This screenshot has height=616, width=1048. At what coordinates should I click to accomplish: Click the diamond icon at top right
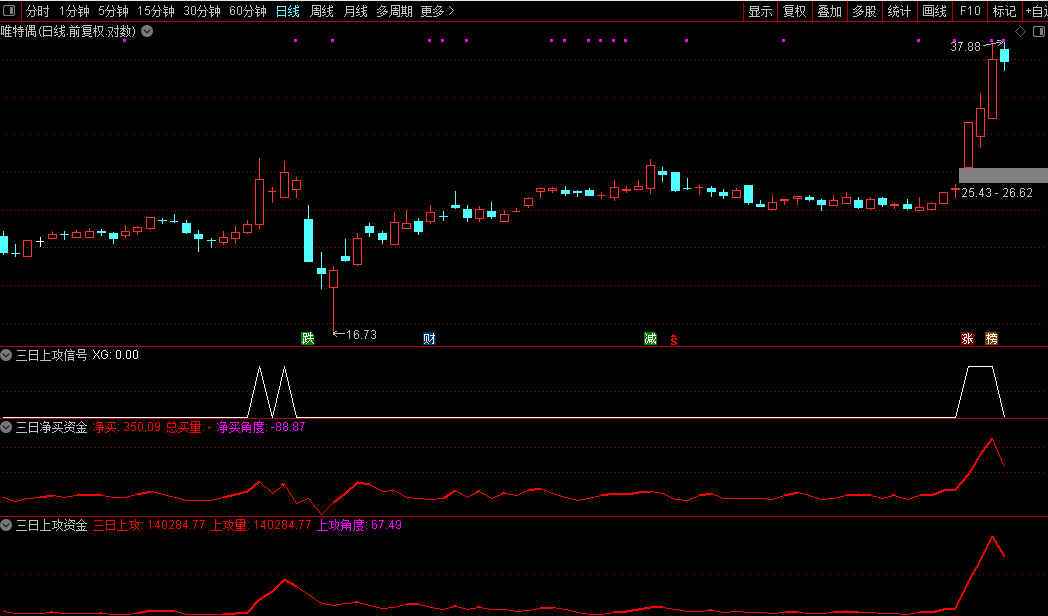pyautogui.click(x=1020, y=31)
